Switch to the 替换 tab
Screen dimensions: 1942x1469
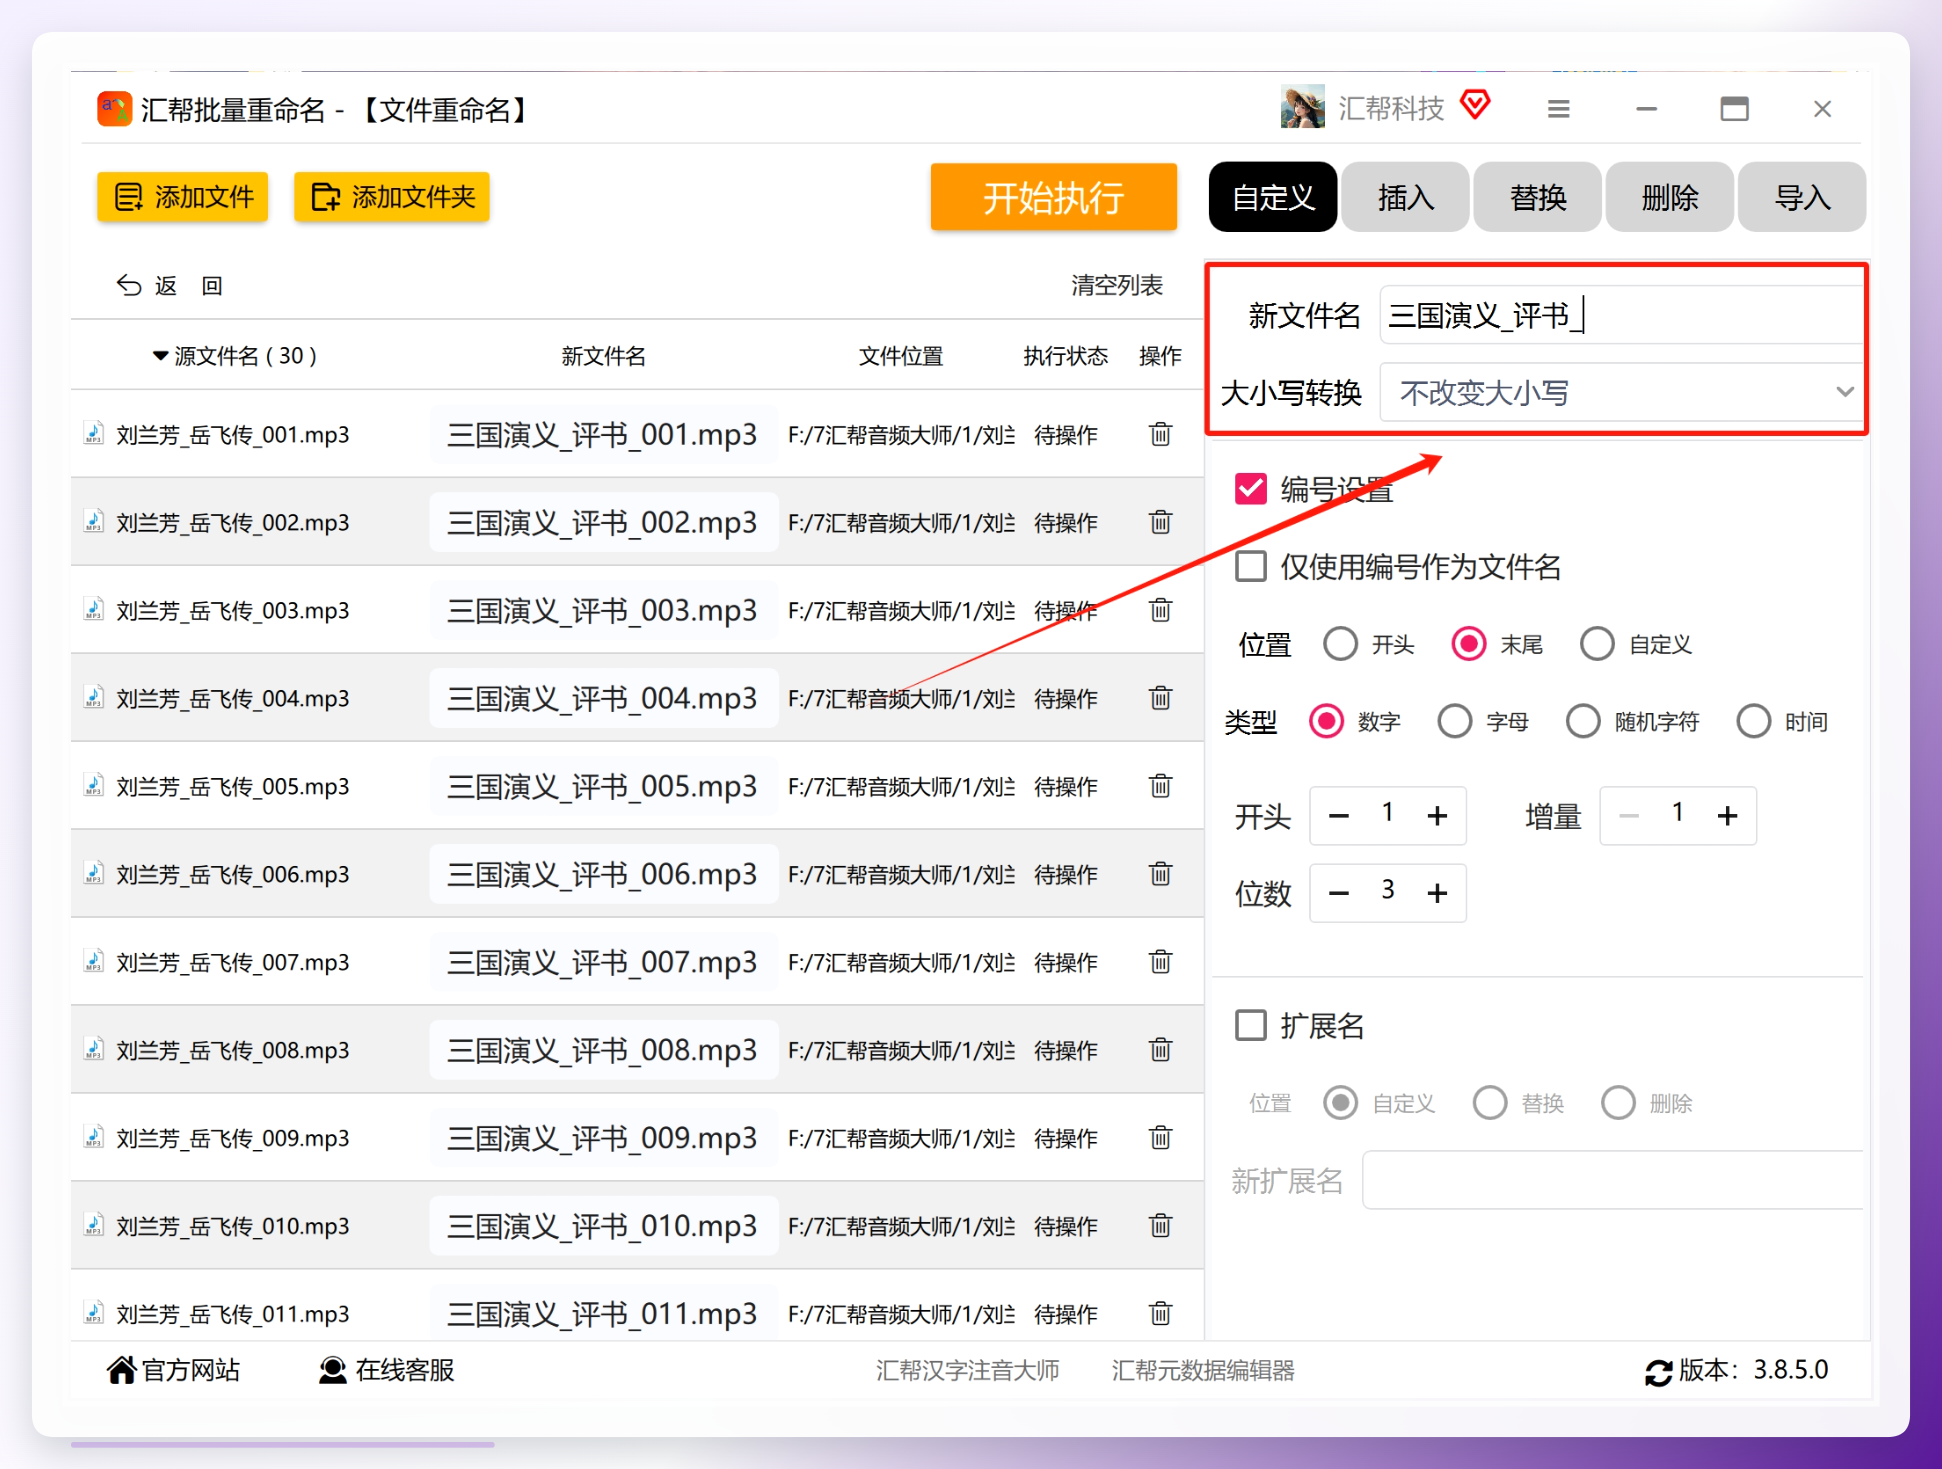[x=1538, y=197]
